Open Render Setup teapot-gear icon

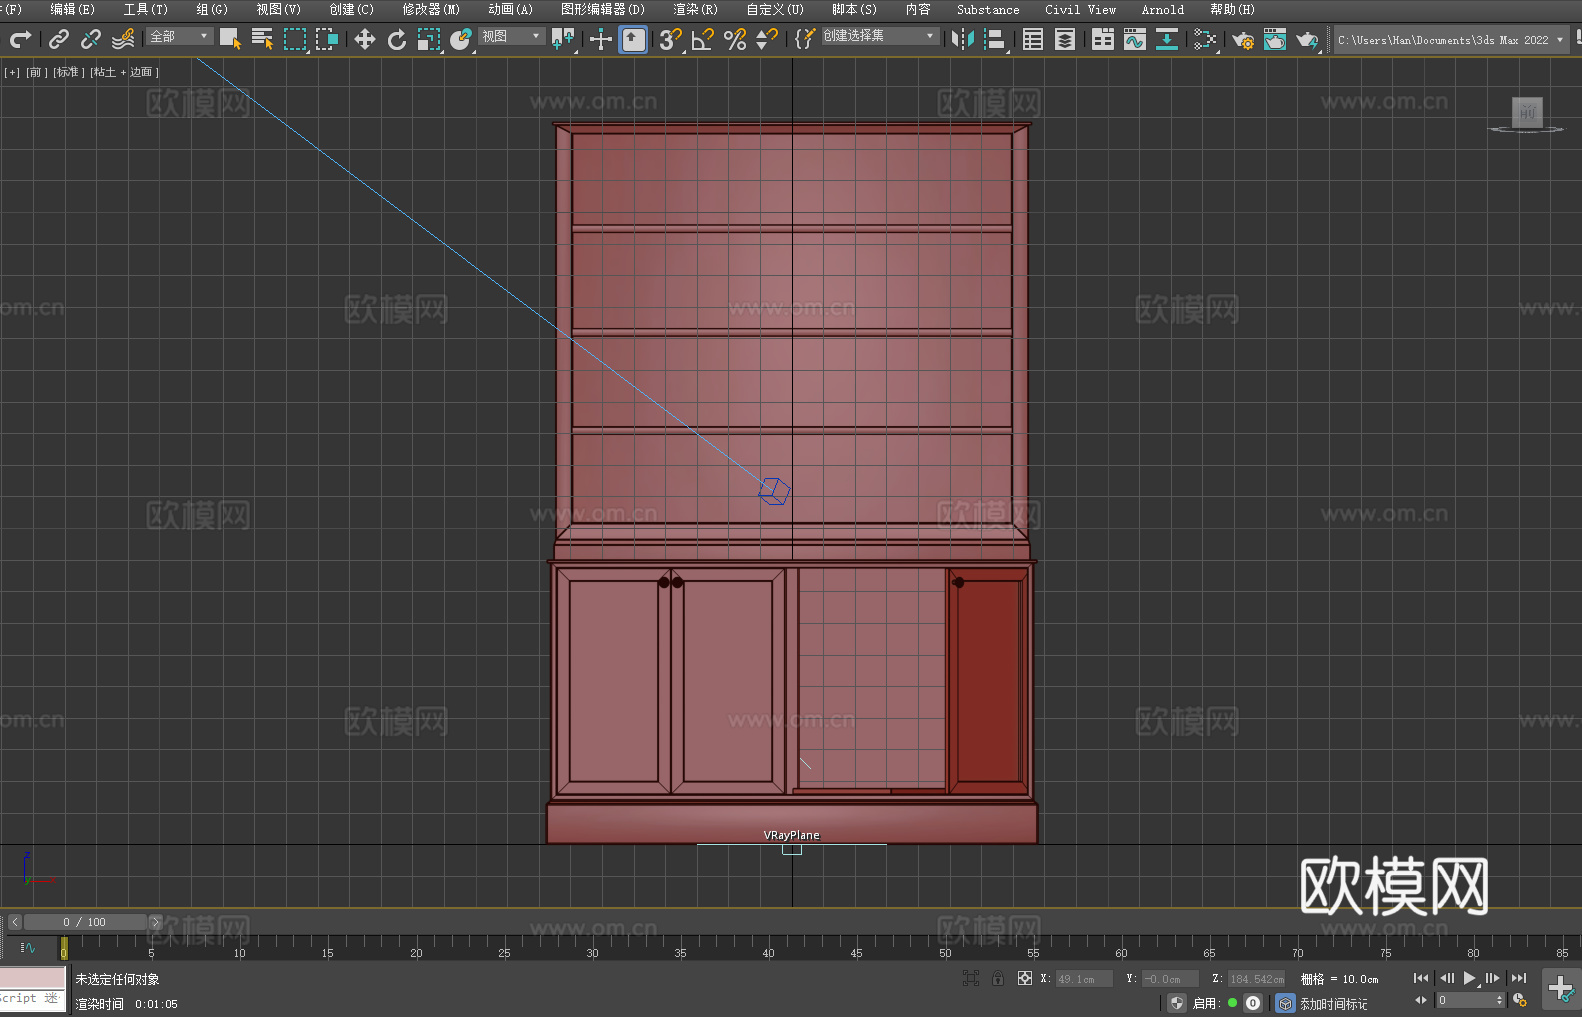click(x=1243, y=39)
